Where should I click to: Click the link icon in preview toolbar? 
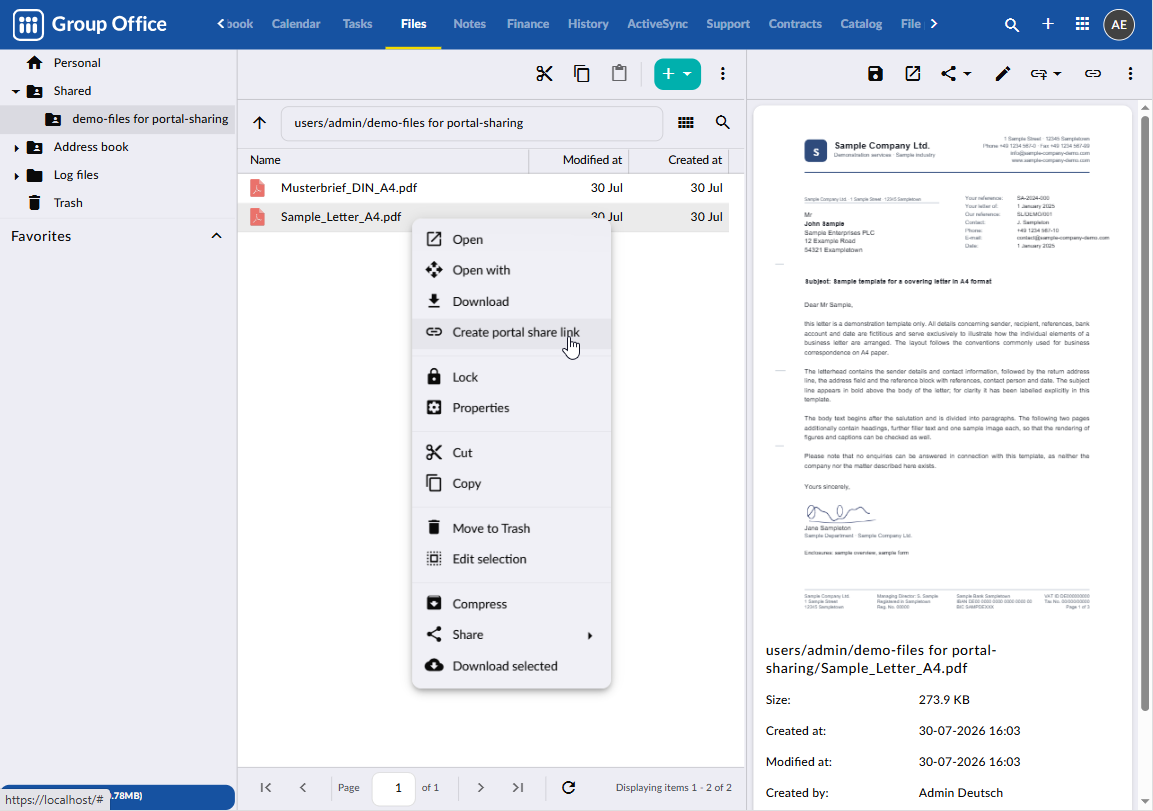1093,74
